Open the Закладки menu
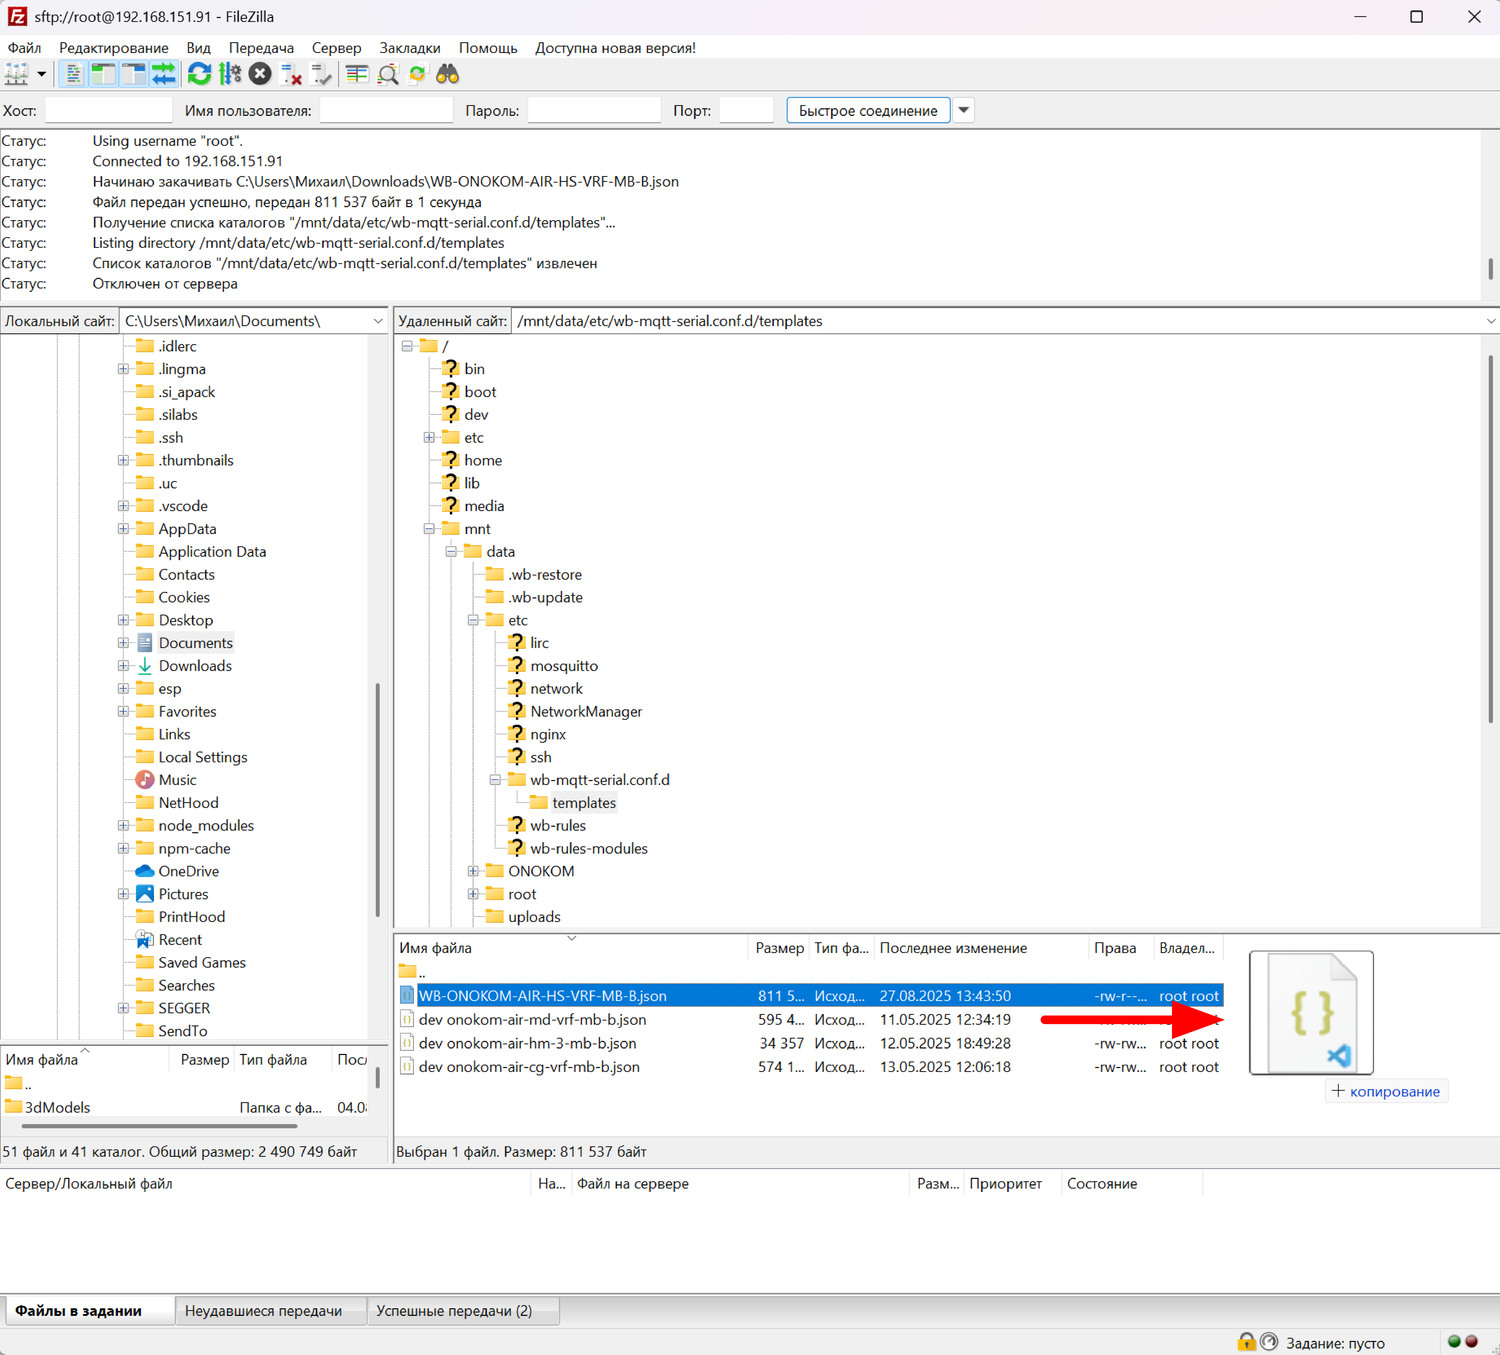This screenshot has width=1500, height=1355. 409,48
